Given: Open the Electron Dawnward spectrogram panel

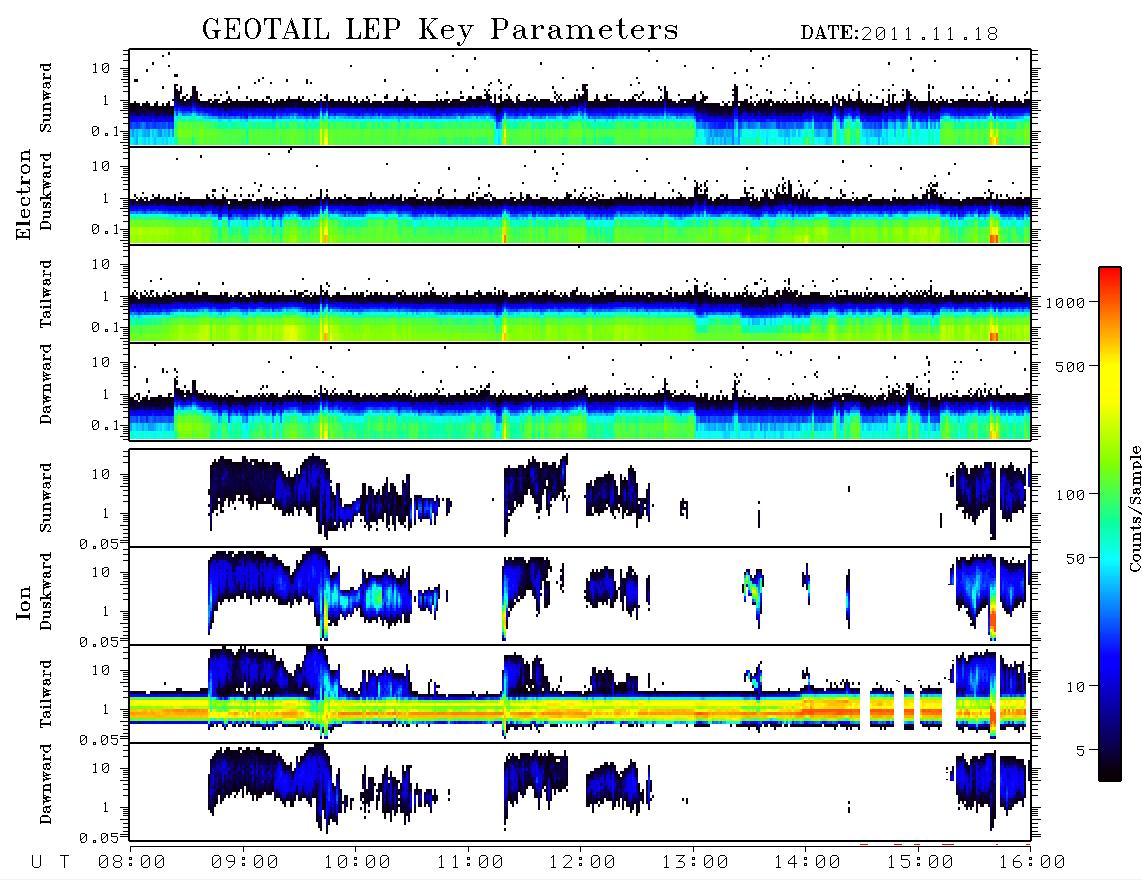Looking at the screenshot, I should coord(580,391).
